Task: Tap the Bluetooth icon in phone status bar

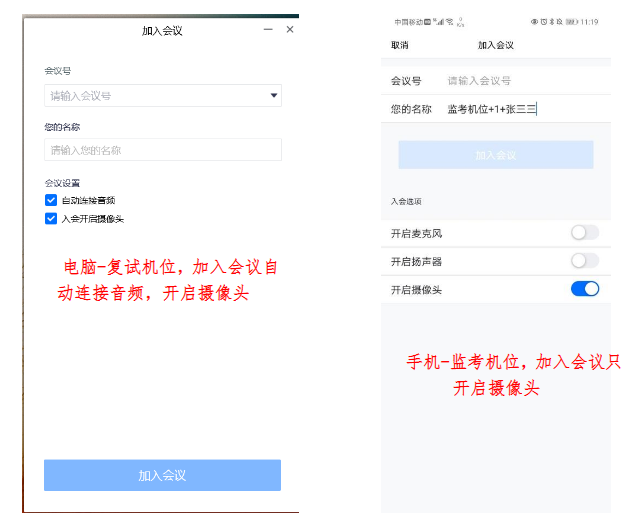Action: 550,21
